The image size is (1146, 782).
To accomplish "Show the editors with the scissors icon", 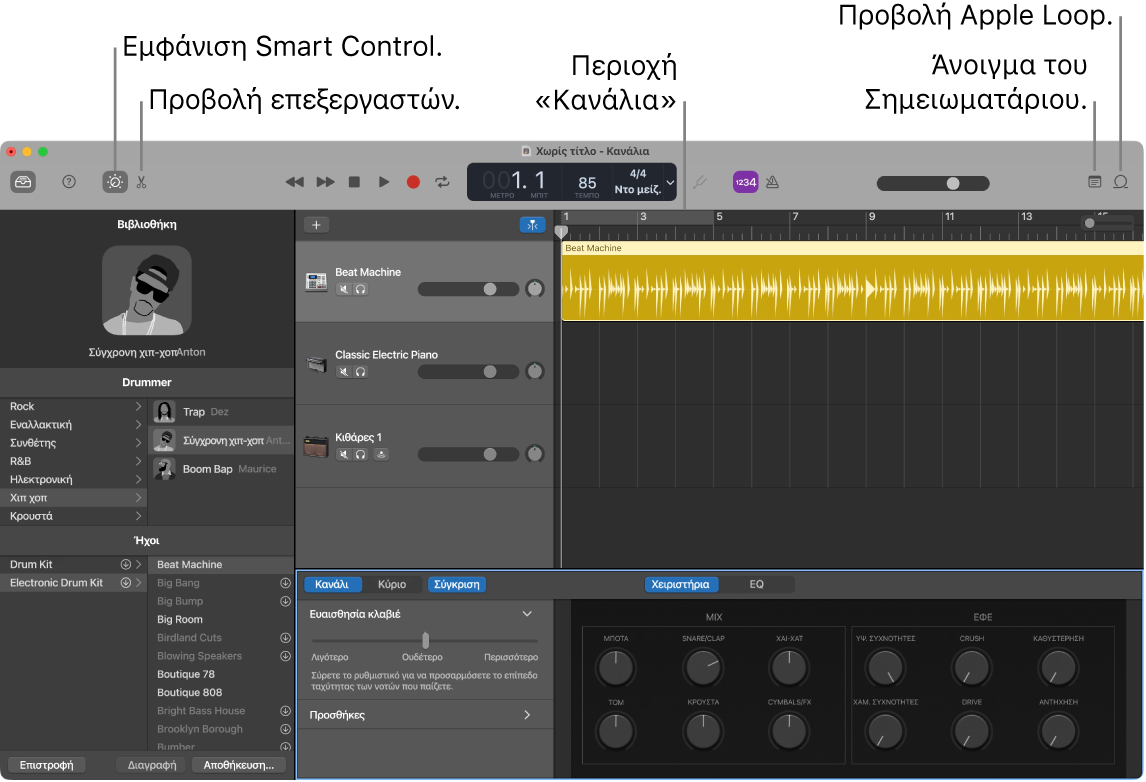I will [143, 182].
